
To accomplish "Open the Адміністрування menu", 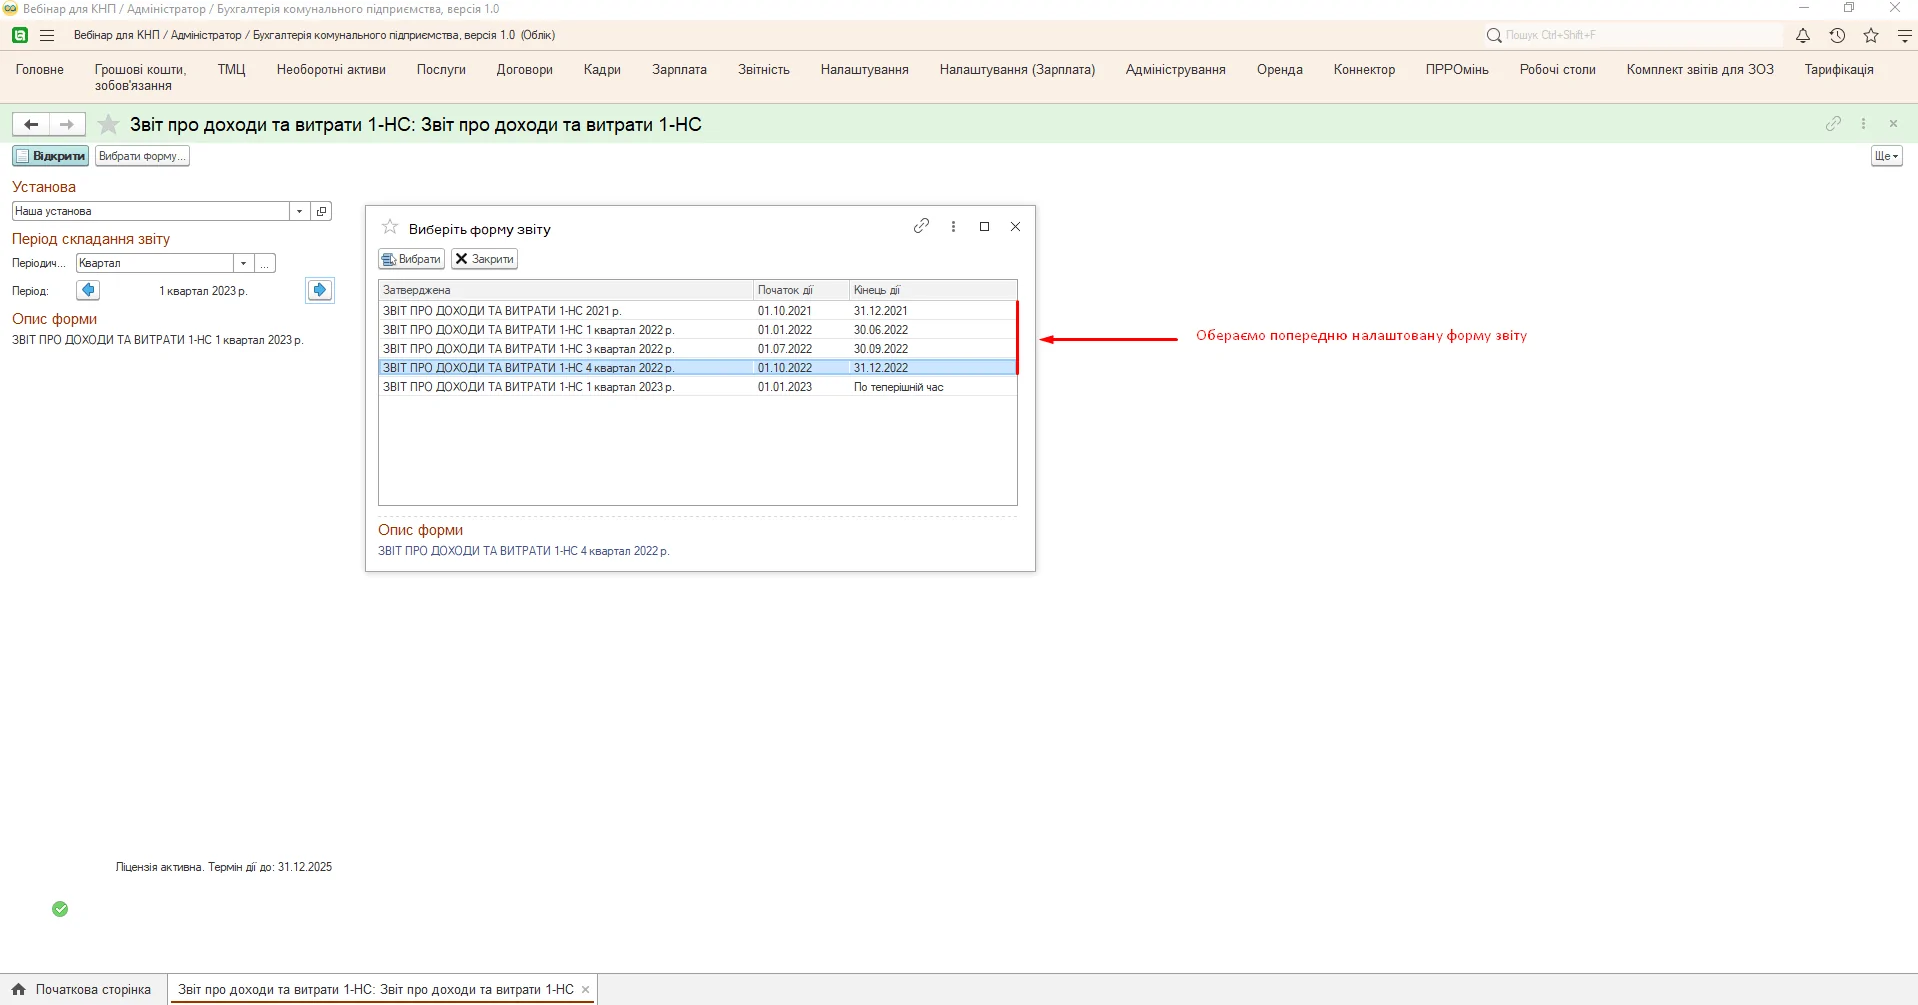I will [x=1175, y=70].
